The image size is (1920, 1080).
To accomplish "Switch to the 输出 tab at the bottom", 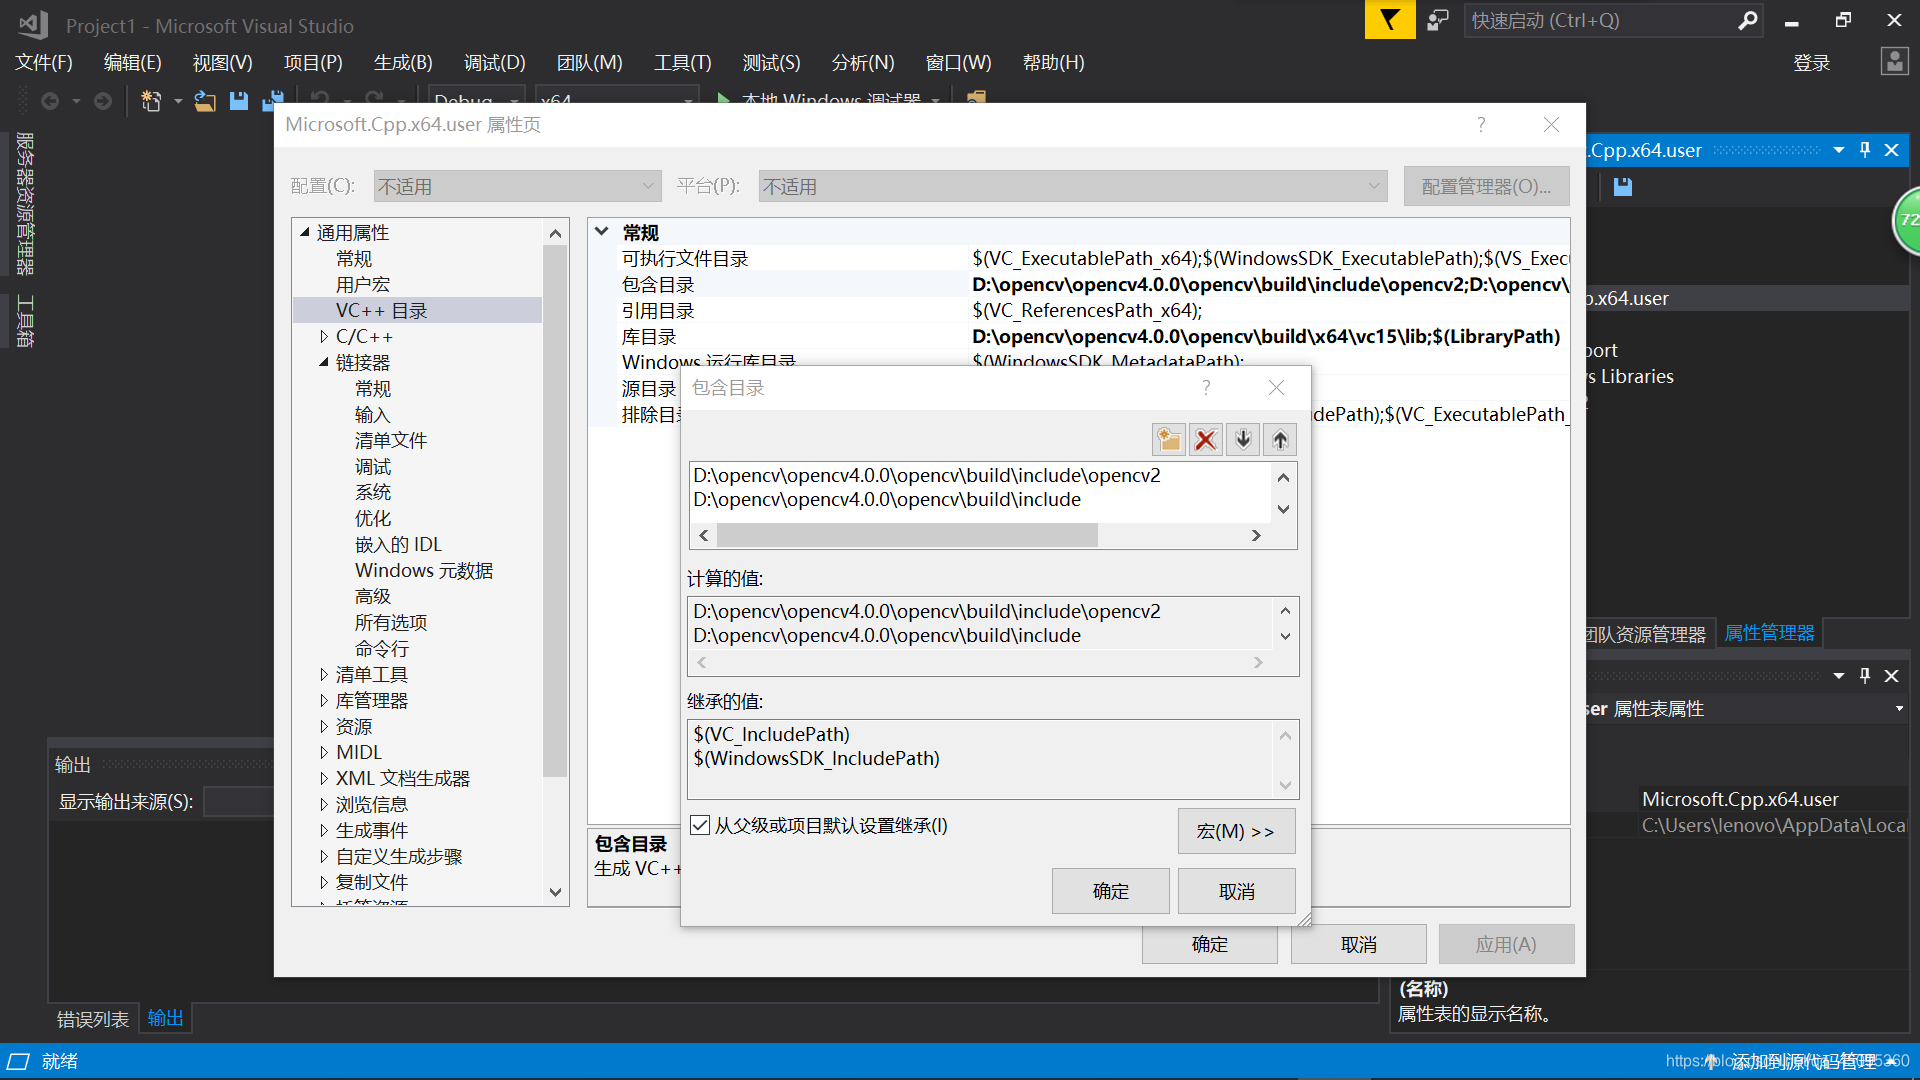I will coord(165,1018).
